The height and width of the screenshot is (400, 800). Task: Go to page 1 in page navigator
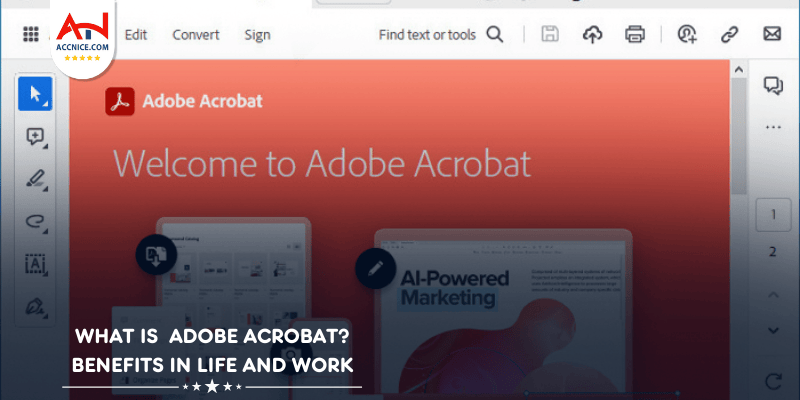click(x=773, y=214)
